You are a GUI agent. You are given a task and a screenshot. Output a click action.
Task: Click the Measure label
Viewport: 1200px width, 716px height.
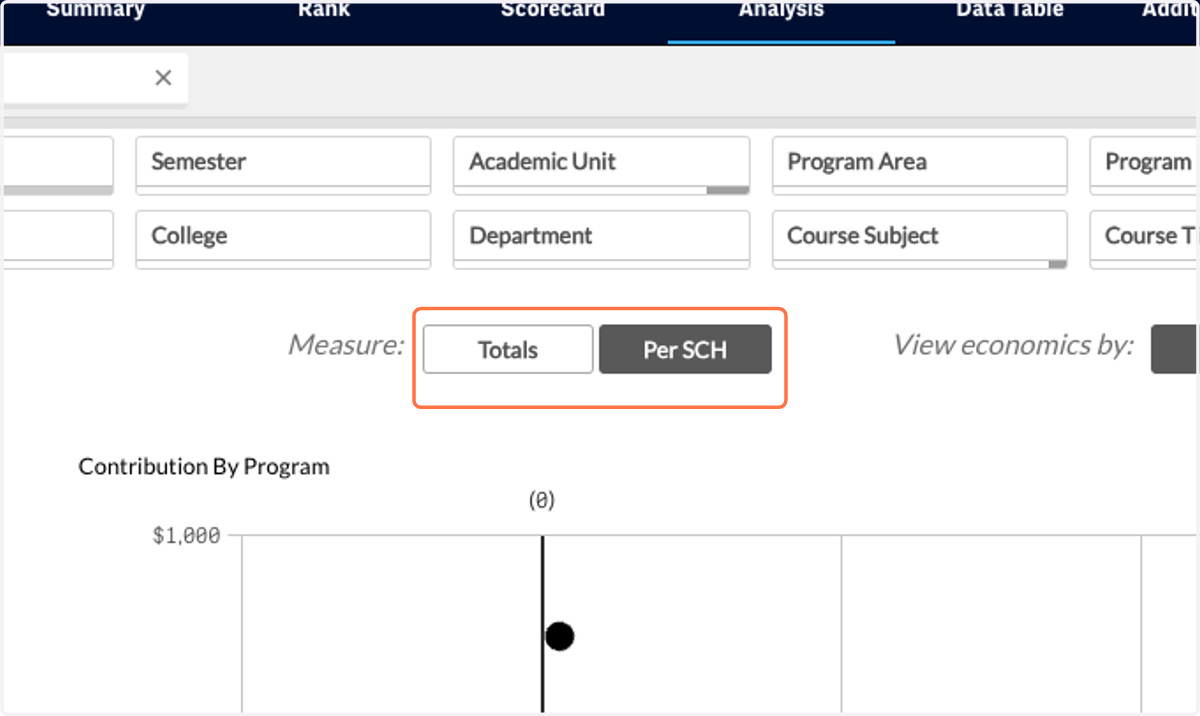[x=346, y=345]
